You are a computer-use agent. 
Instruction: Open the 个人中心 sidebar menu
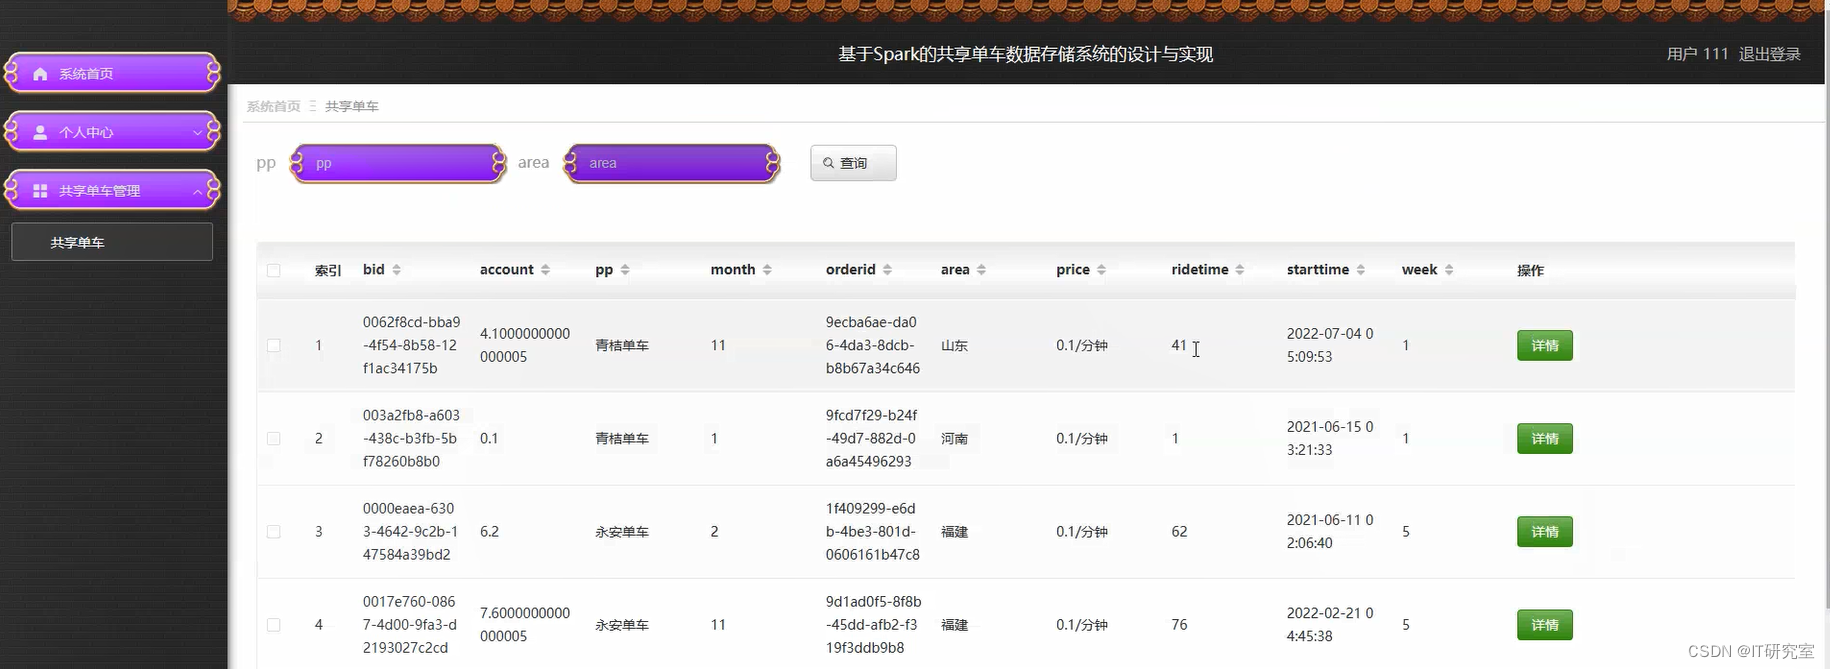[x=112, y=132]
